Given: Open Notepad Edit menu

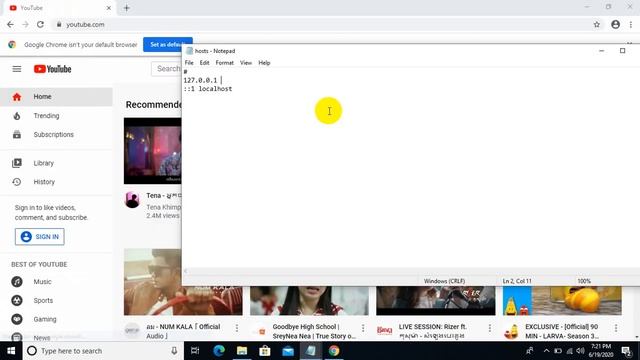Looking at the screenshot, I should tap(204, 63).
